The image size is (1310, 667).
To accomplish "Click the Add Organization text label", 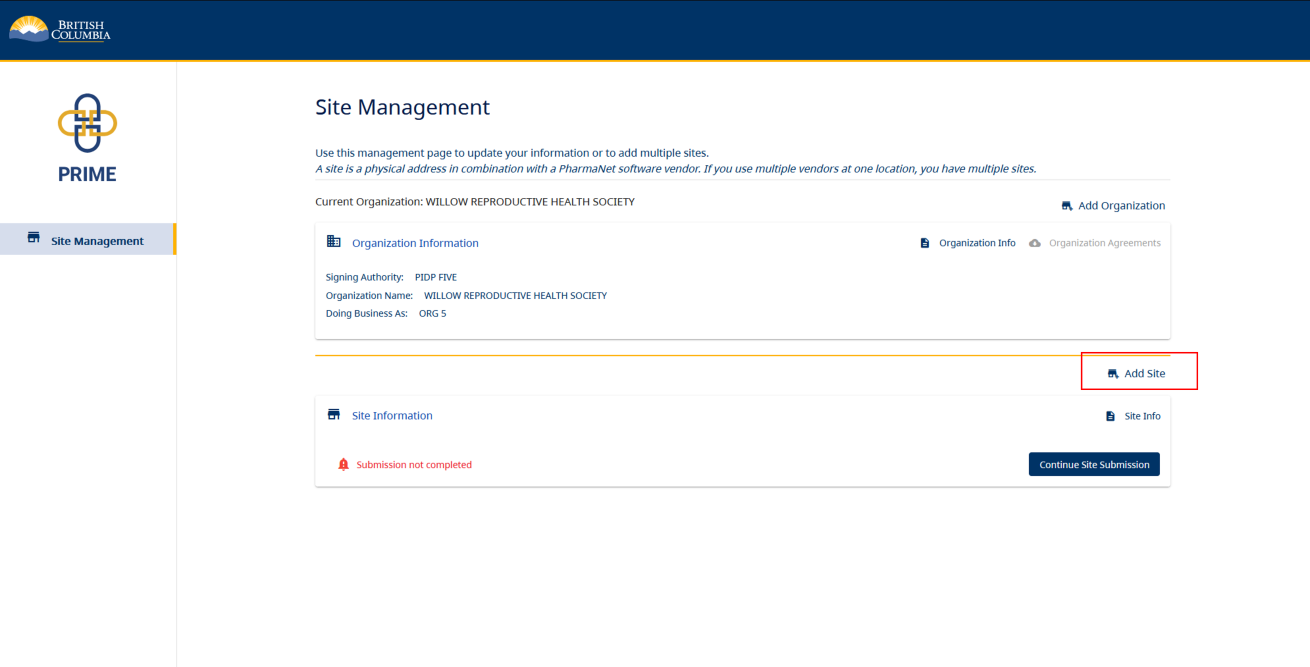I will (1121, 206).
